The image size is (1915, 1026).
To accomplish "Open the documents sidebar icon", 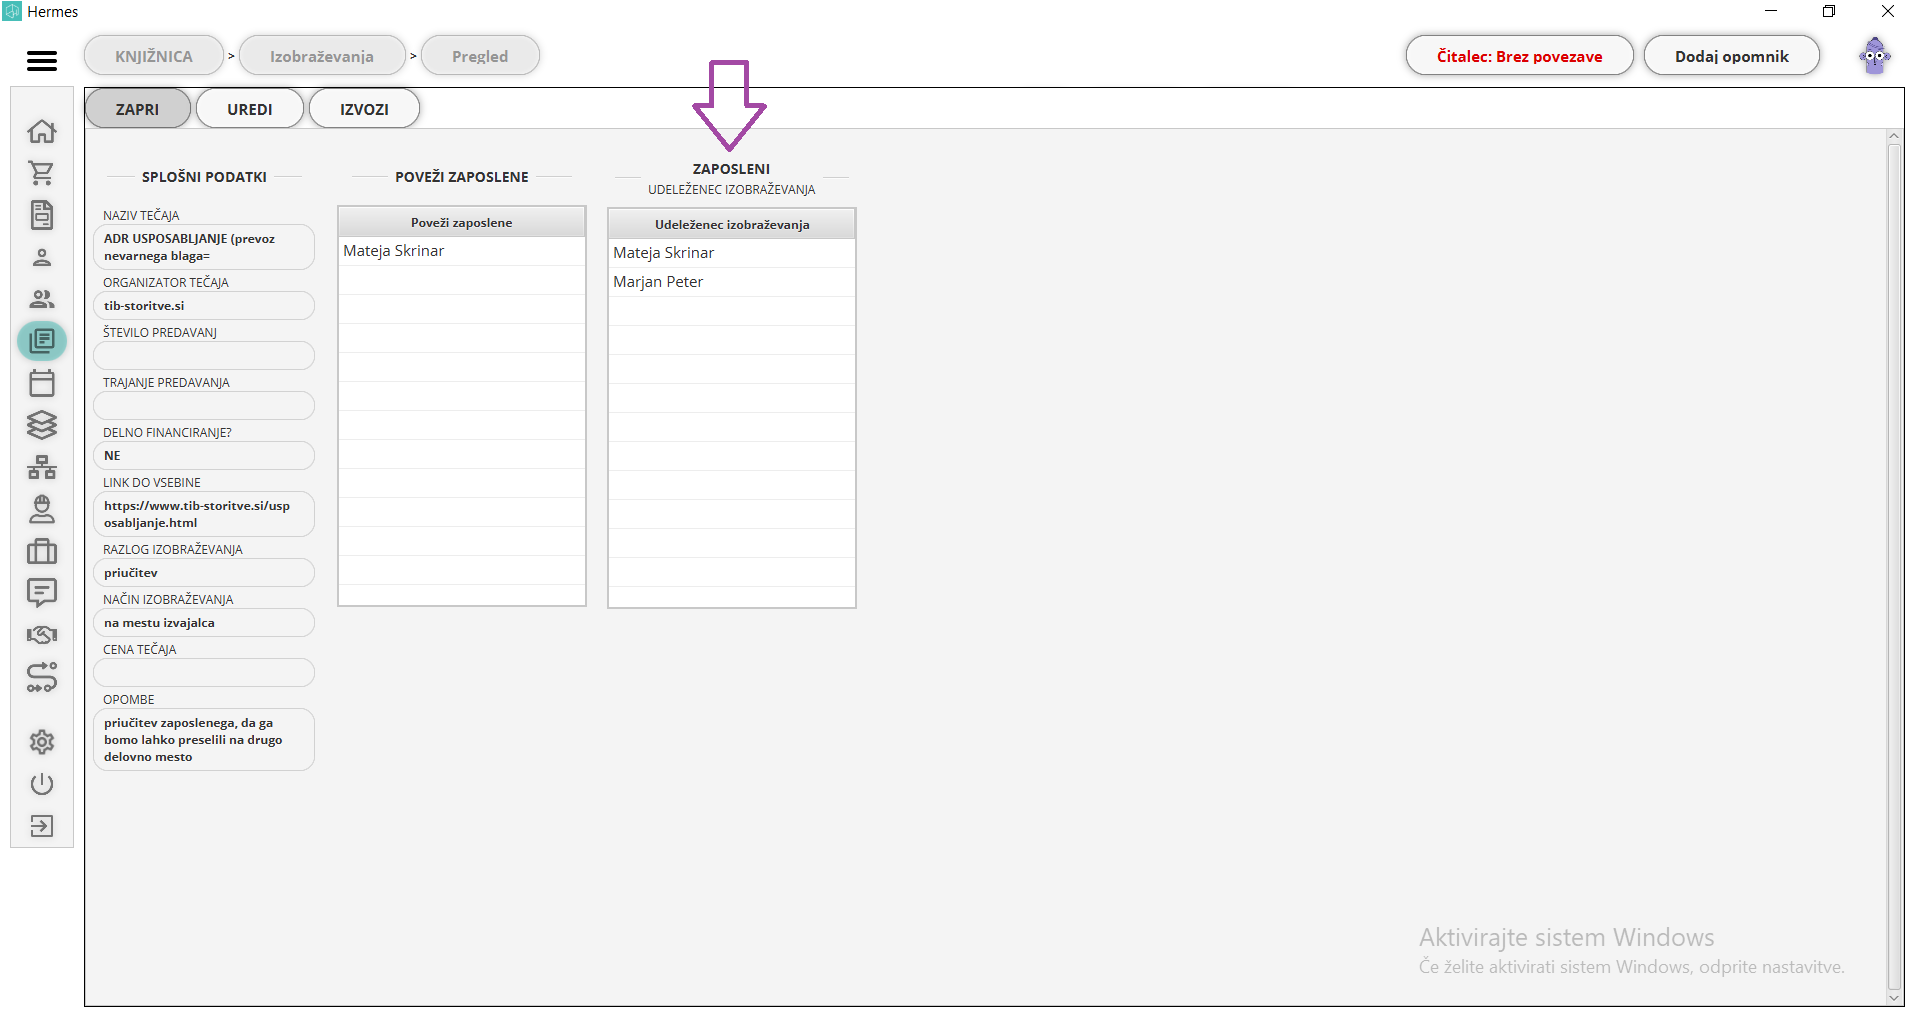I will 42,215.
